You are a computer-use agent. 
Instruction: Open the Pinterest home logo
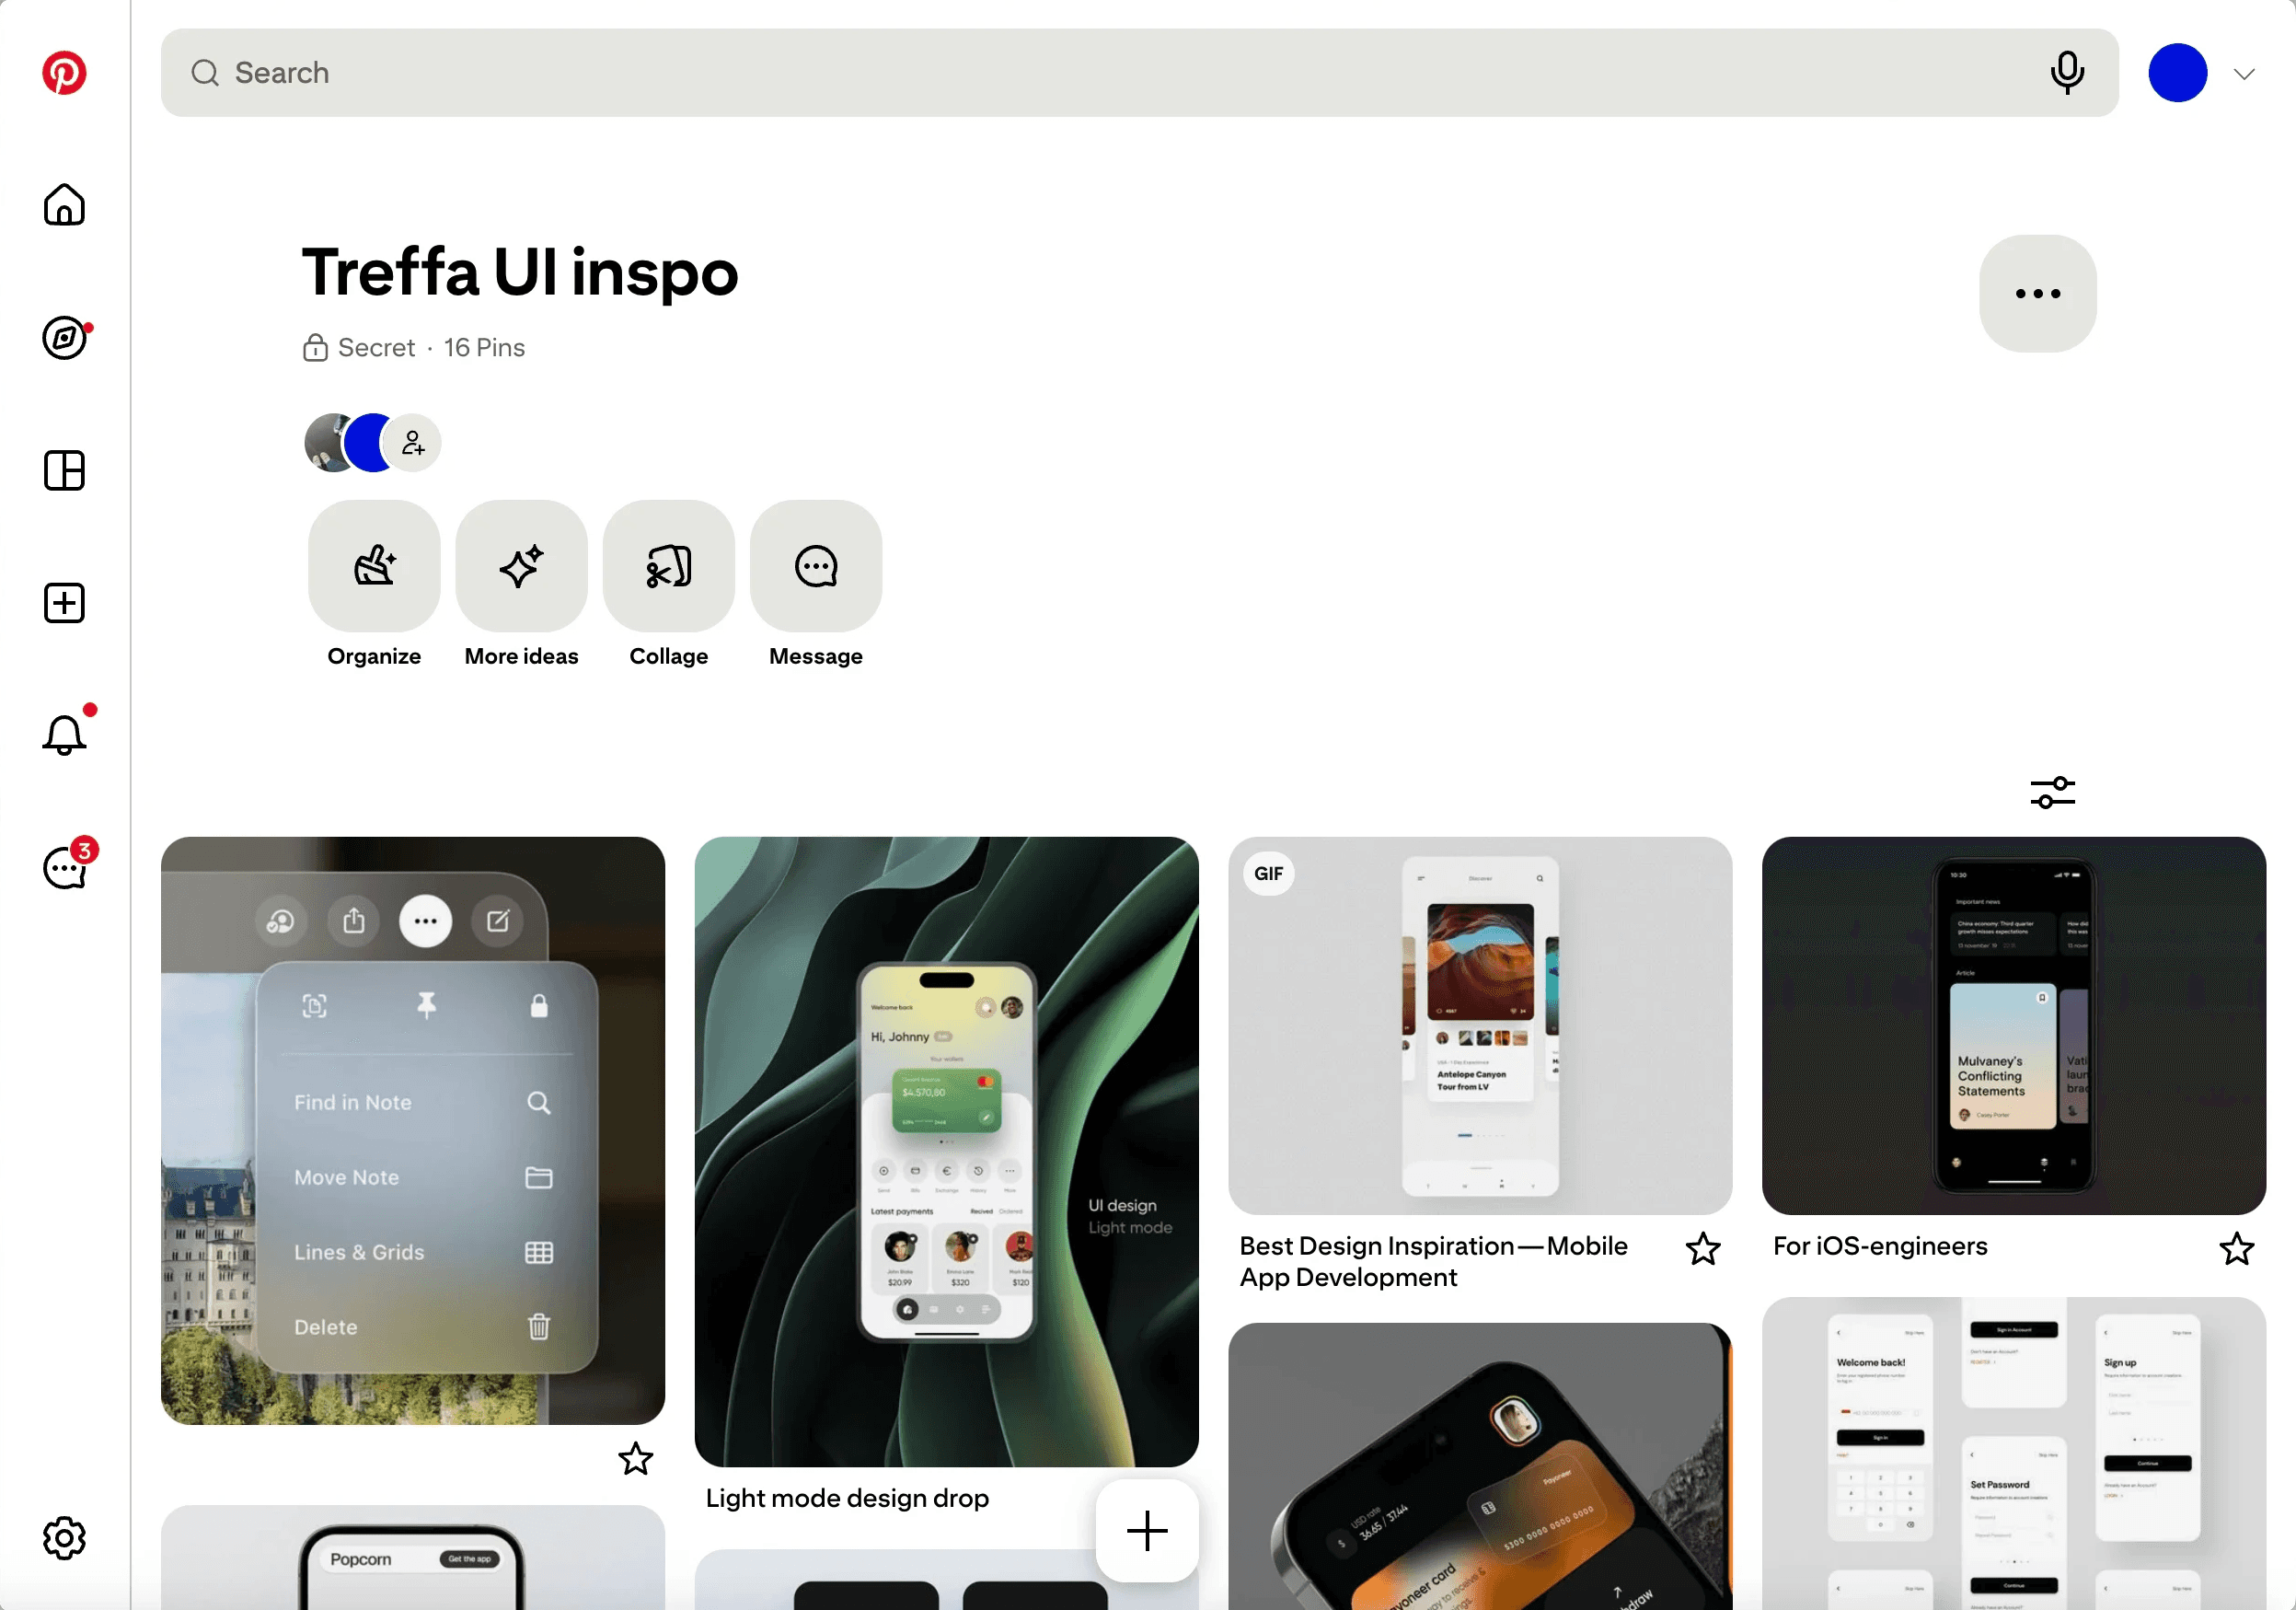point(64,73)
